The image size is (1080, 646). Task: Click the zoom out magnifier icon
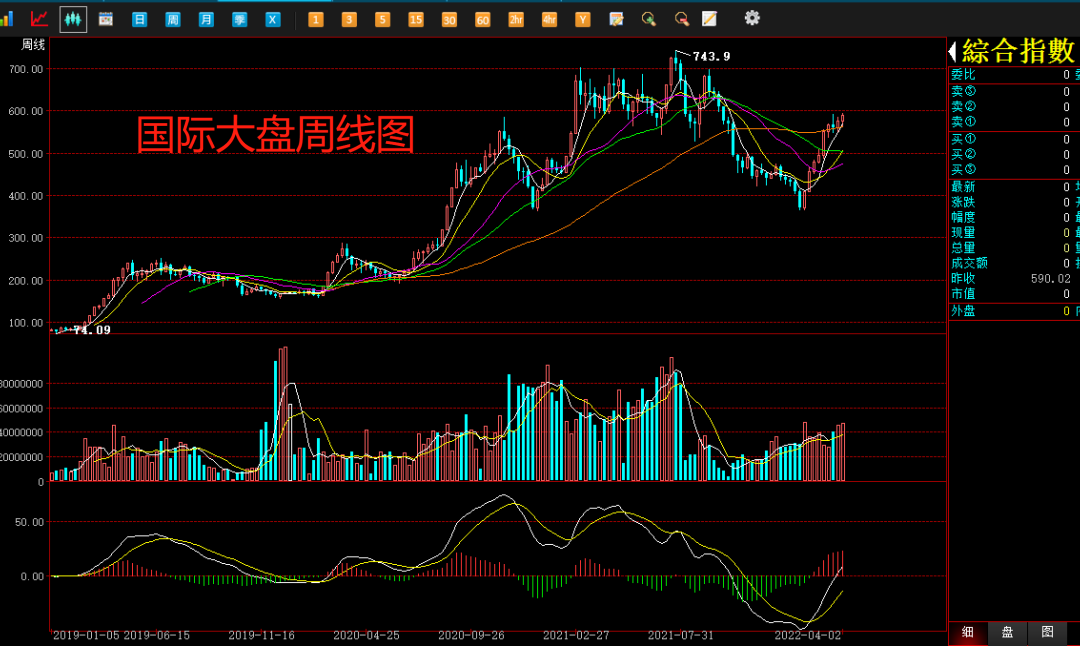[x=682, y=19]
